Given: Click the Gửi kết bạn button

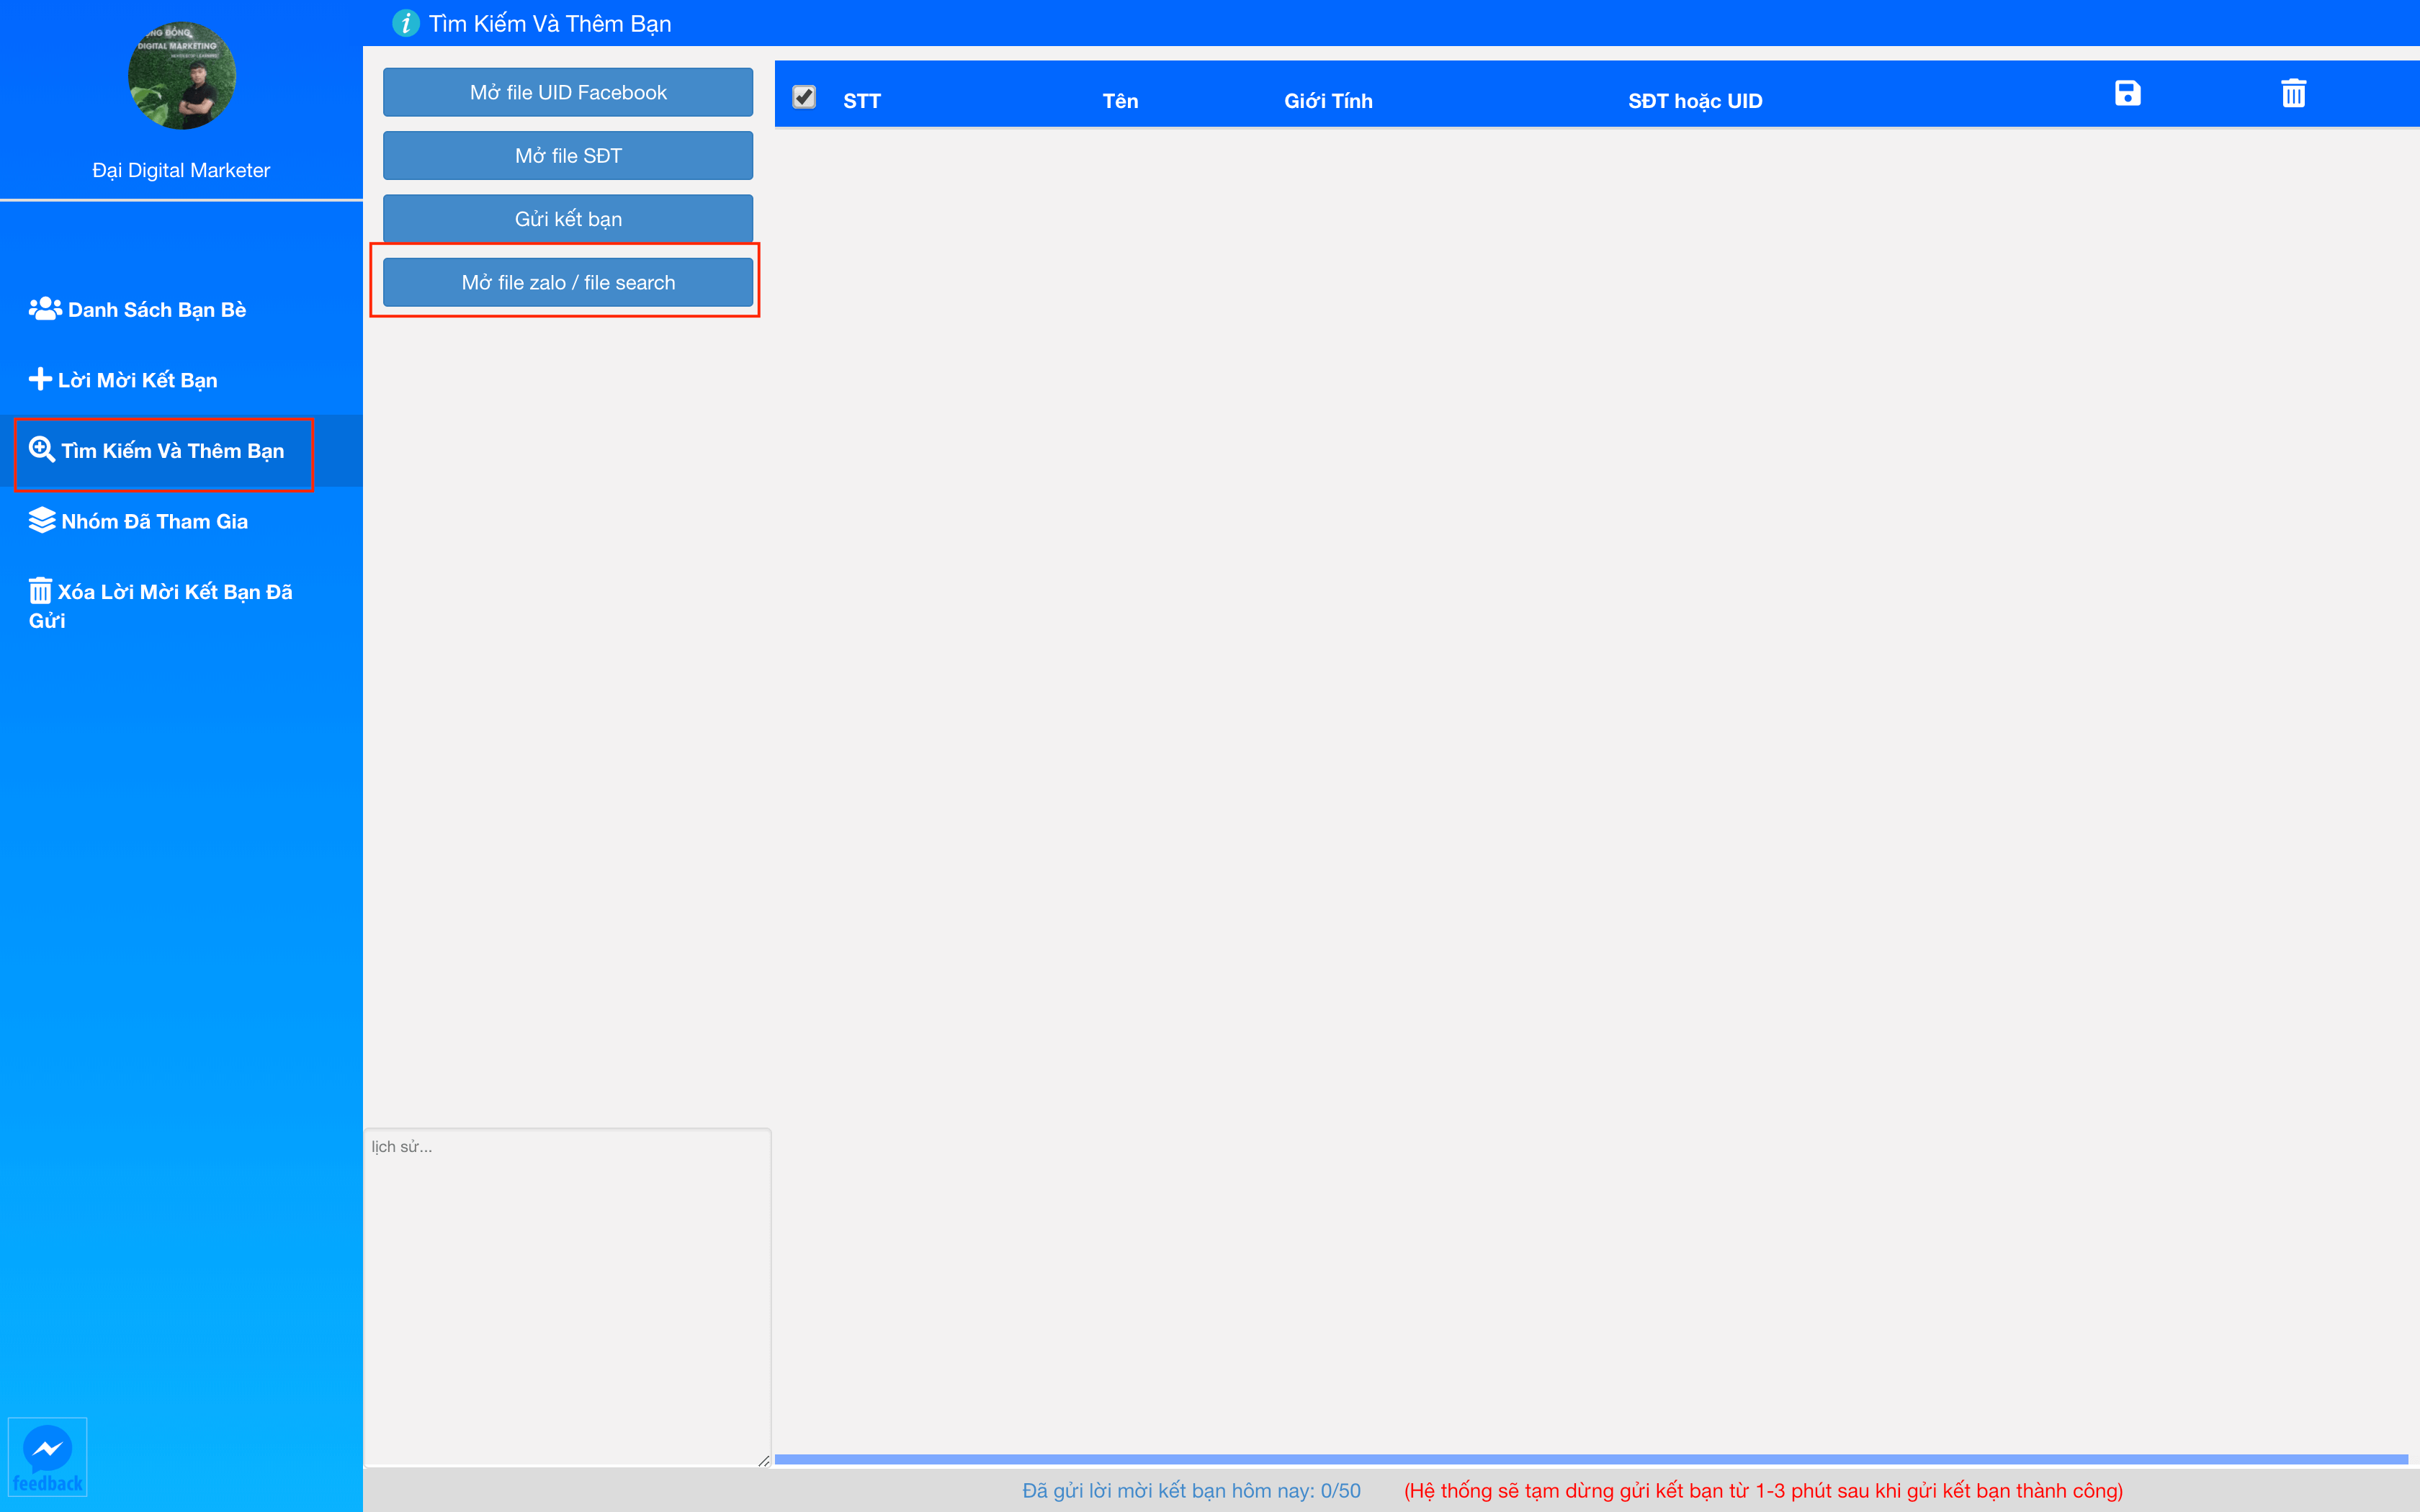Looking at the screenshot, I should pyautogui.click(x=568, y=217).
